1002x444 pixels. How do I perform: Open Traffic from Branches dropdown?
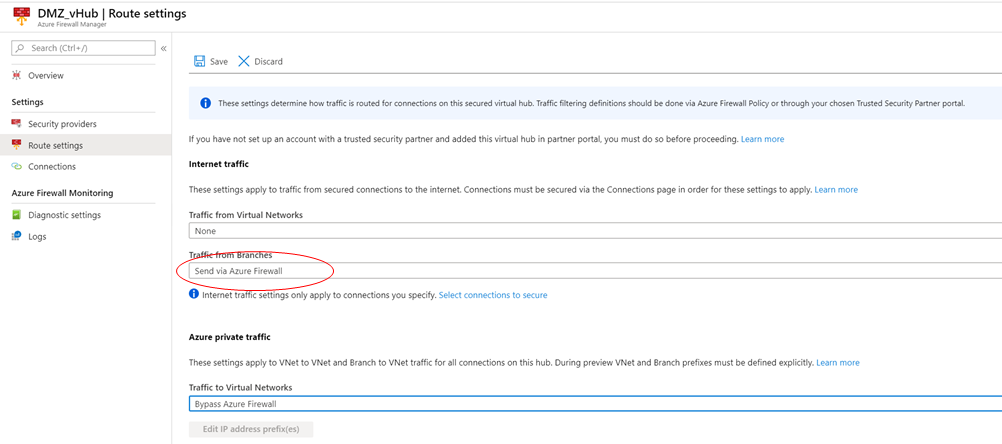coord(595,271)
